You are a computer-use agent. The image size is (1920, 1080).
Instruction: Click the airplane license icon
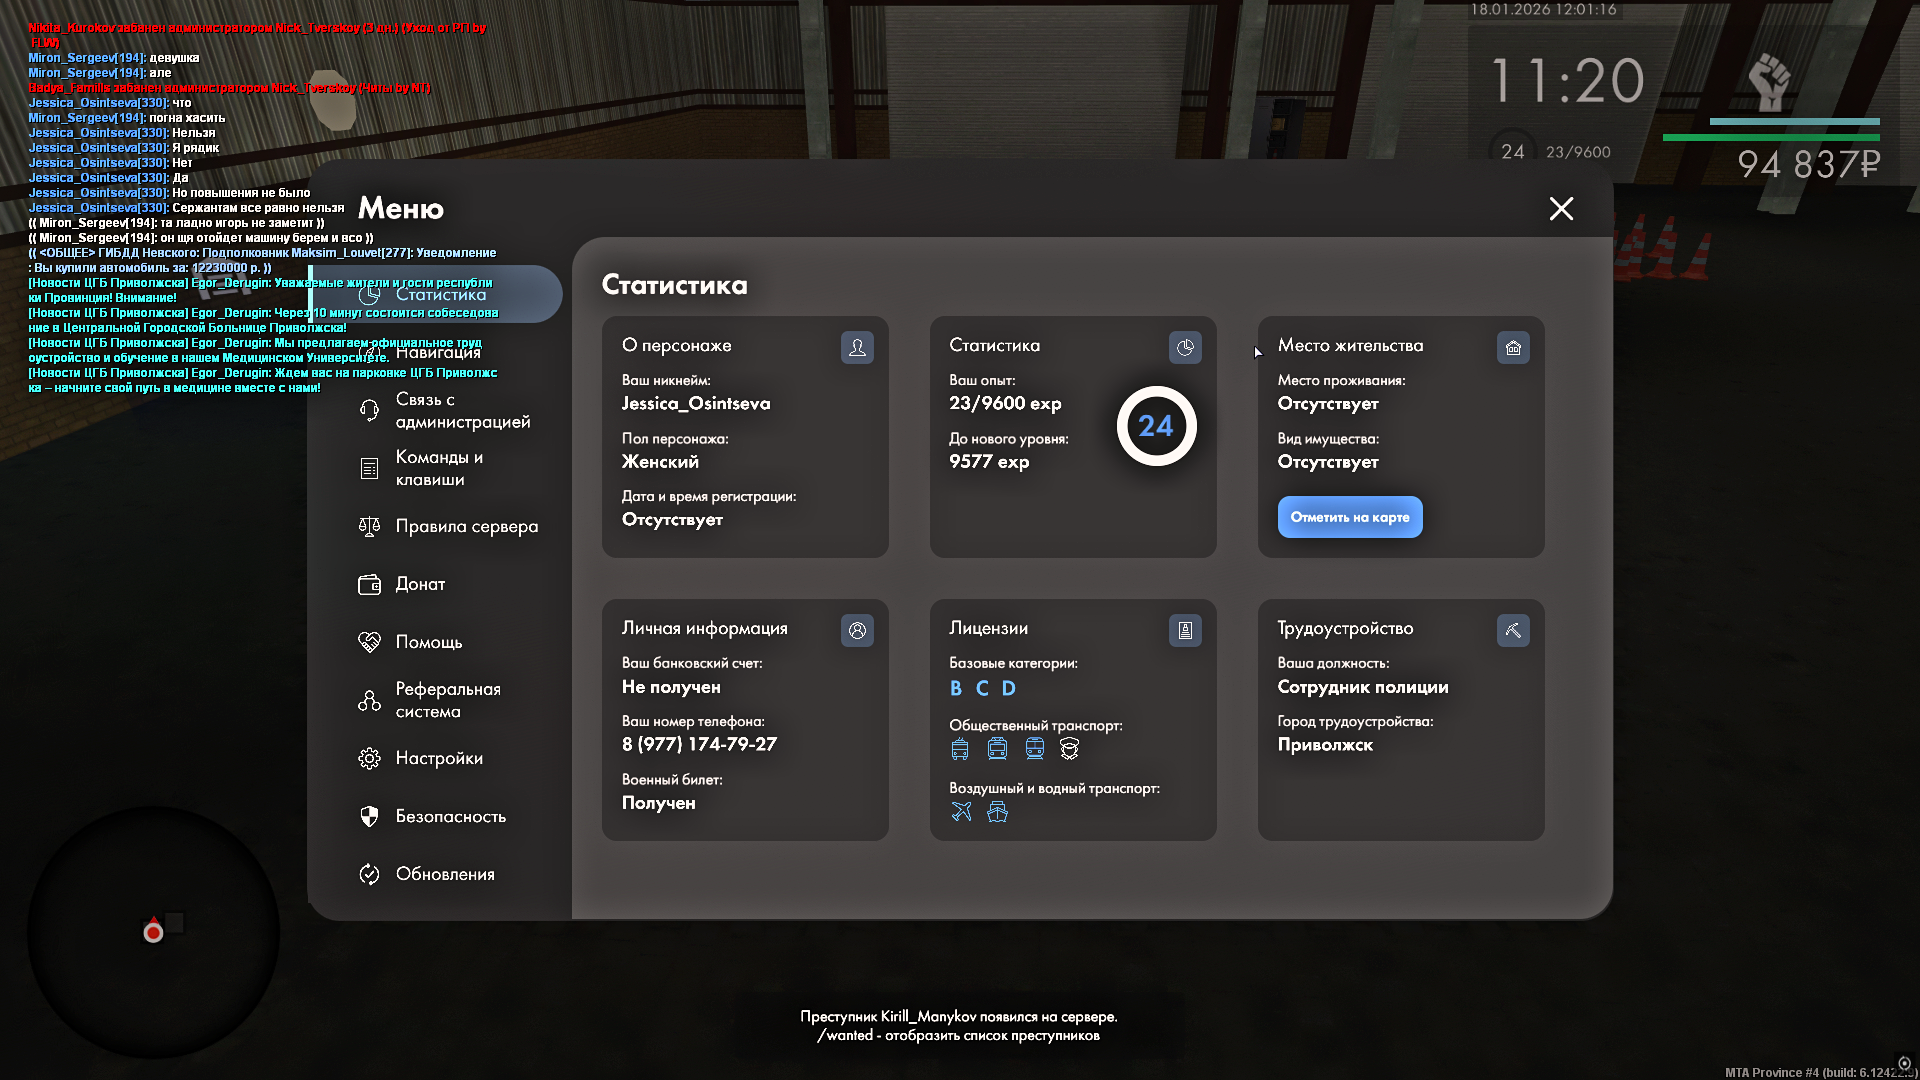click(961, 812)
